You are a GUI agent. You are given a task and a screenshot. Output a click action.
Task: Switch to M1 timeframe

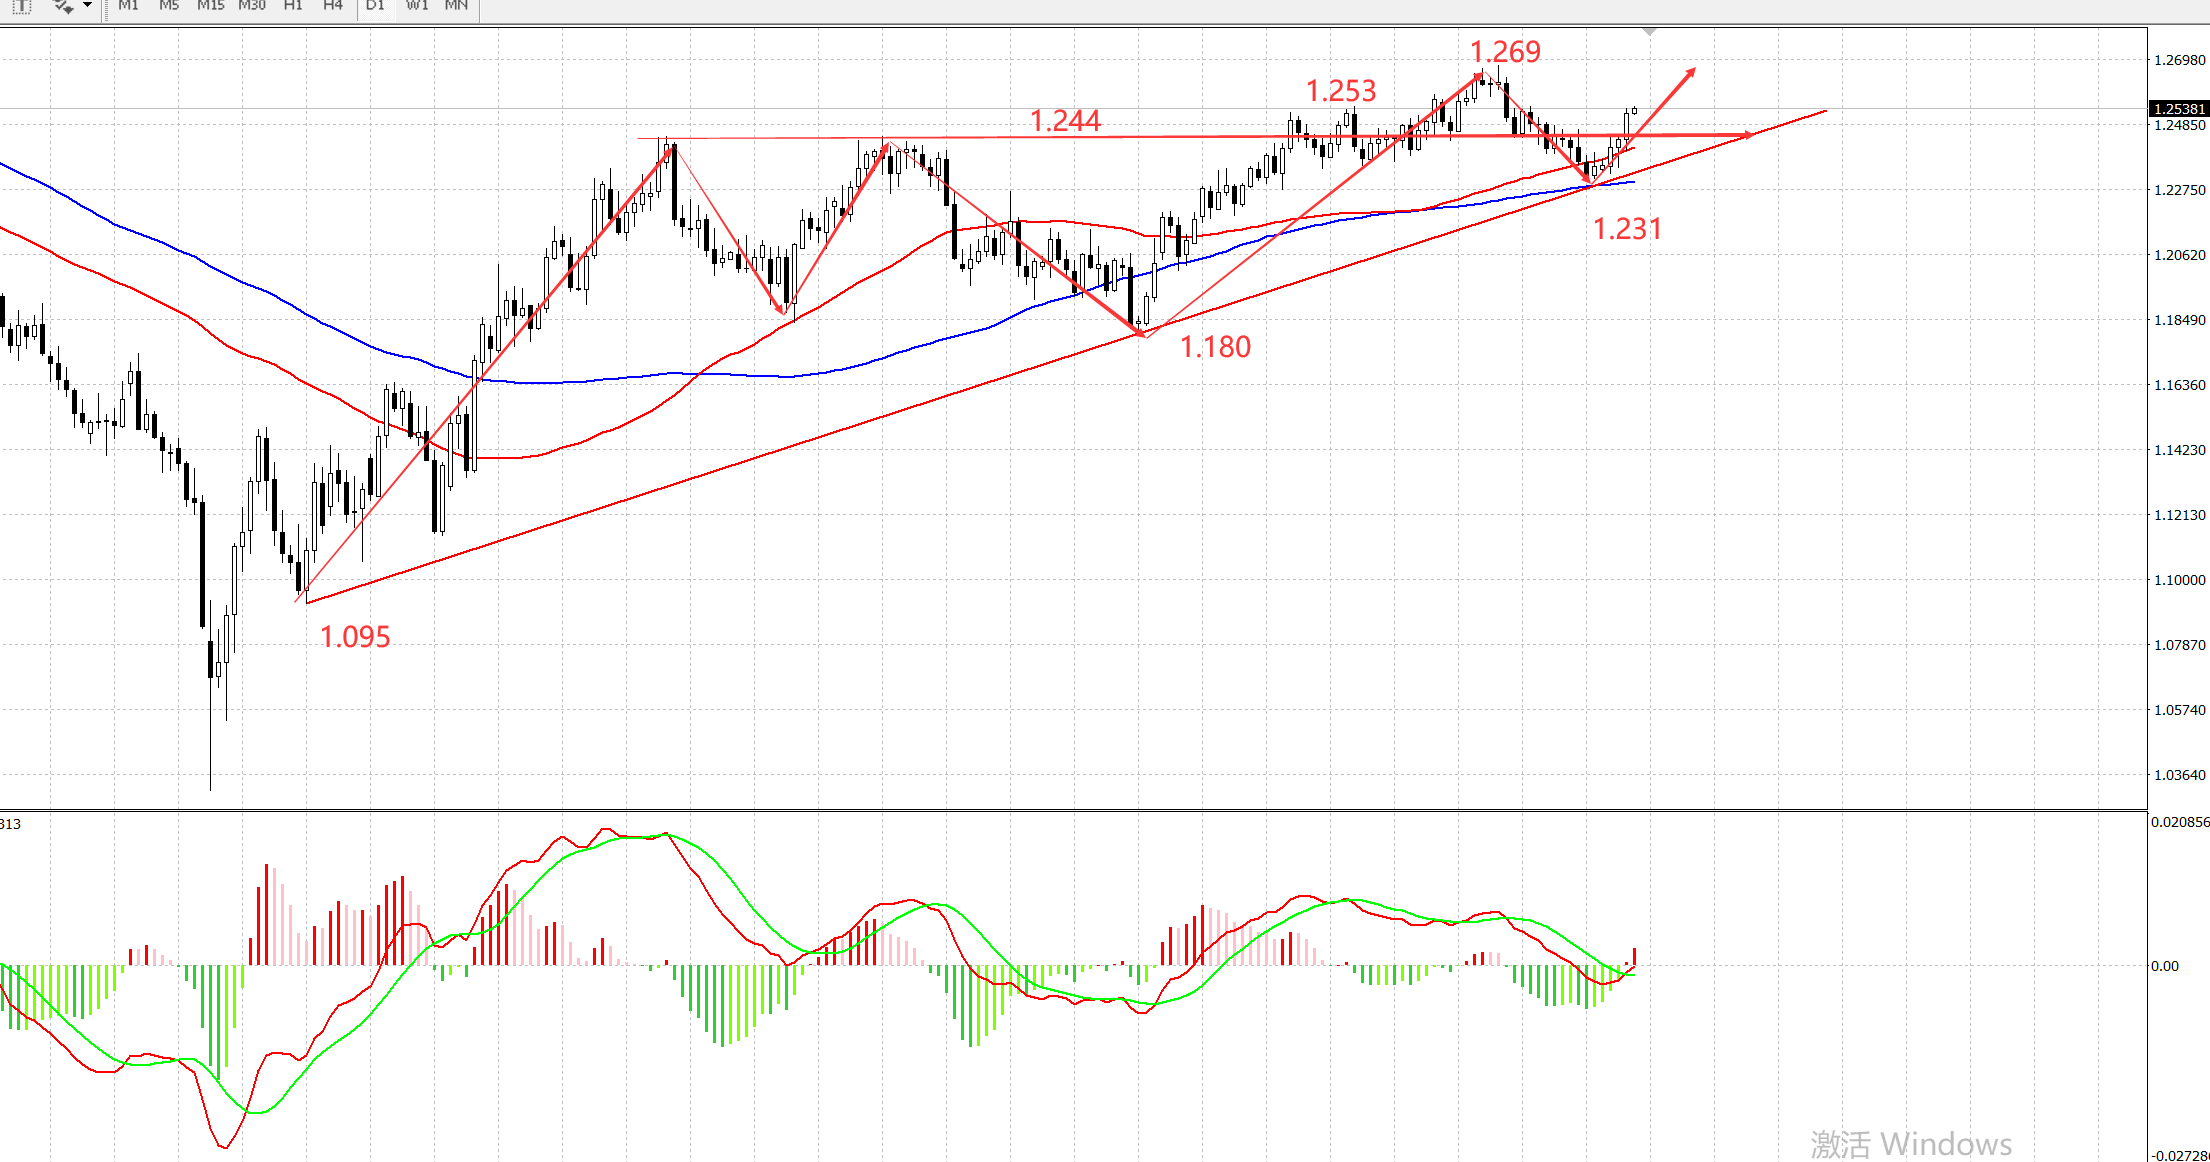(x=128, y=6)
